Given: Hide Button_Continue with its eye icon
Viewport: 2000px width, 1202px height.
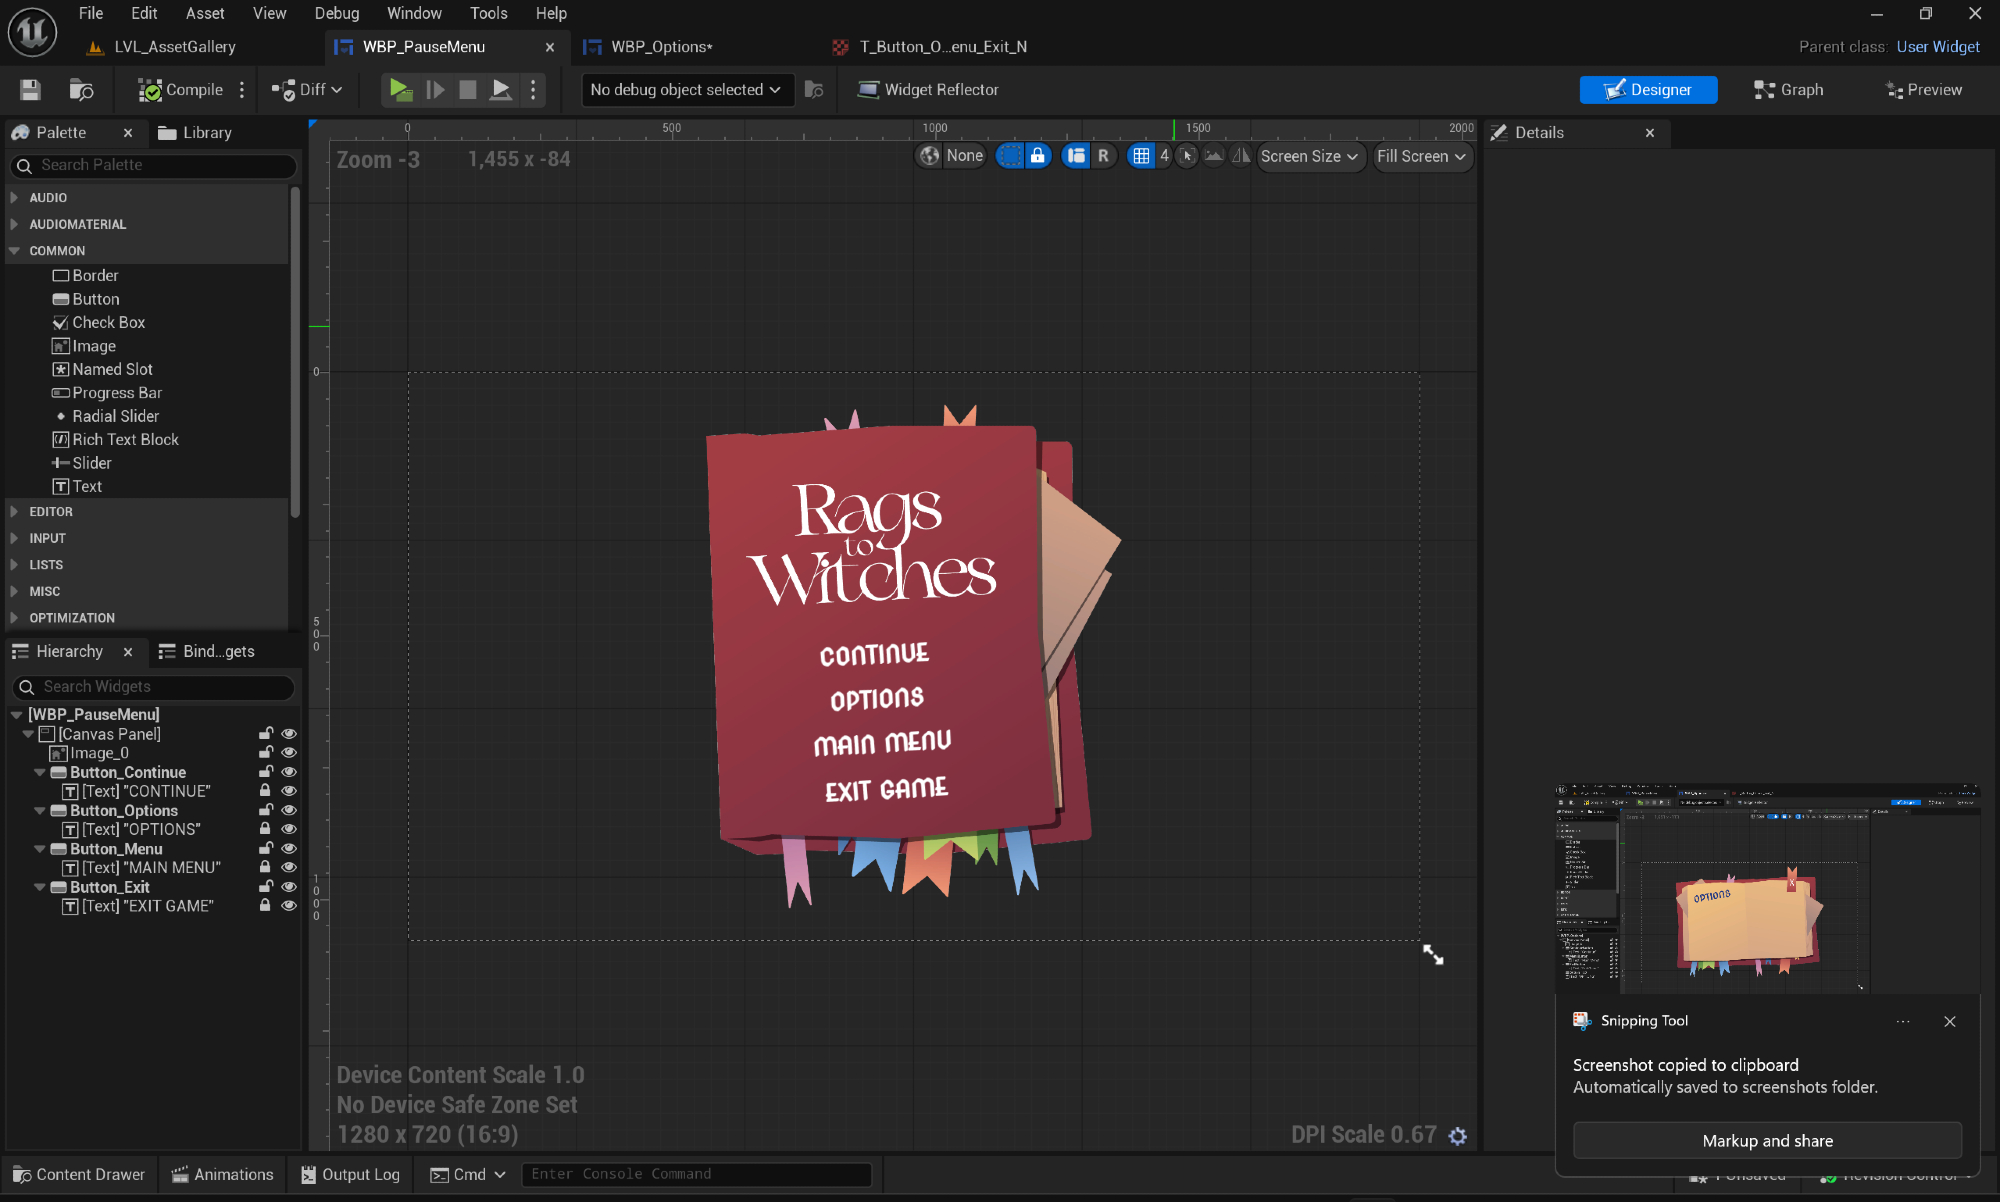Looking at the screenshot, I should tap(289, 772).
